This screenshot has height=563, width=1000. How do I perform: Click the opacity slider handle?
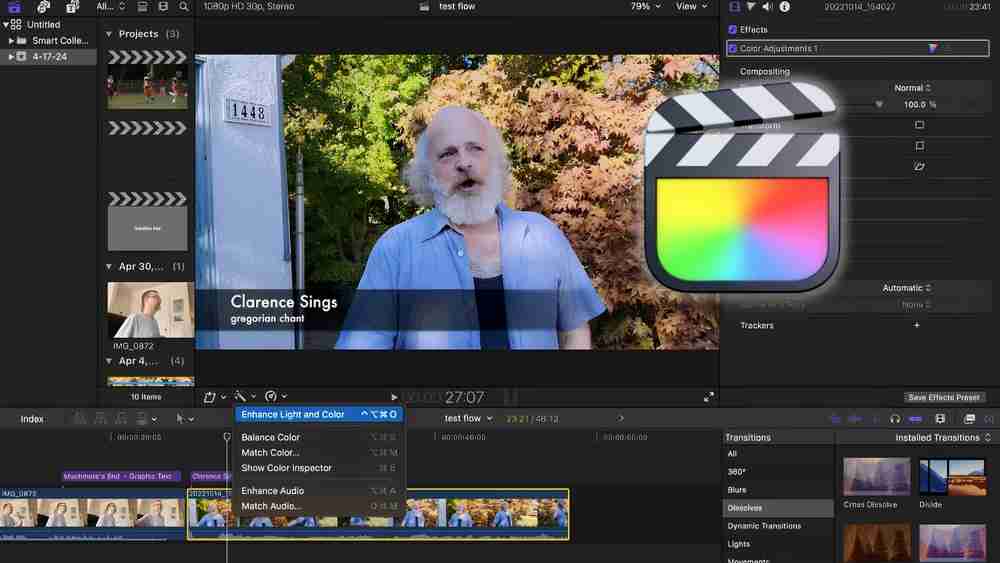(879, 105)
